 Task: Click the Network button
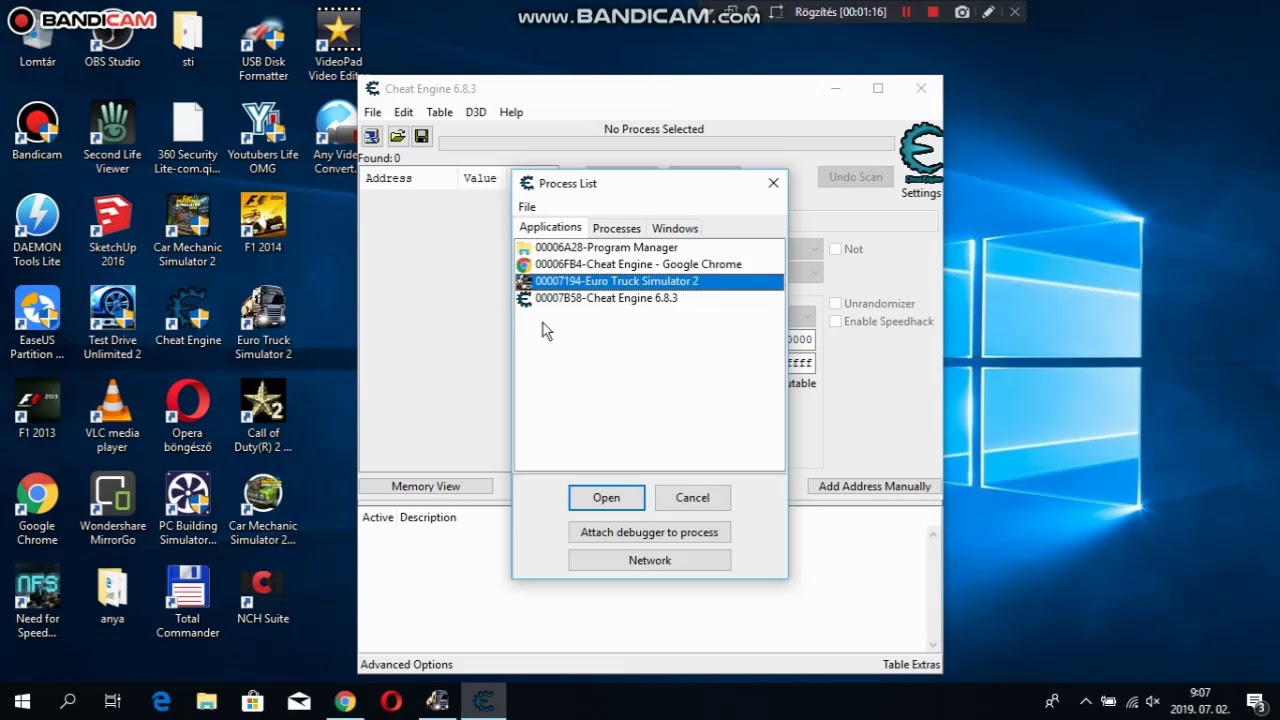[x=649, y=560]
